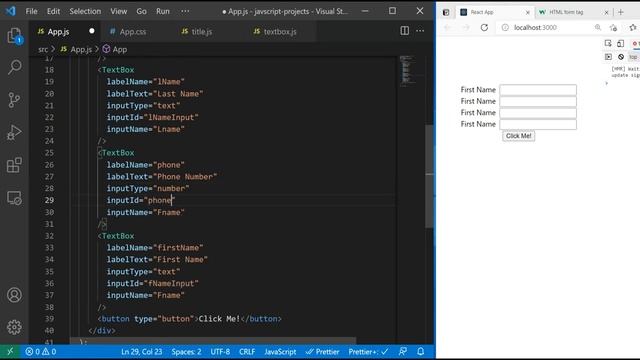
Task: Open notifications bell in status bar
Action: (x=421, y=351)
